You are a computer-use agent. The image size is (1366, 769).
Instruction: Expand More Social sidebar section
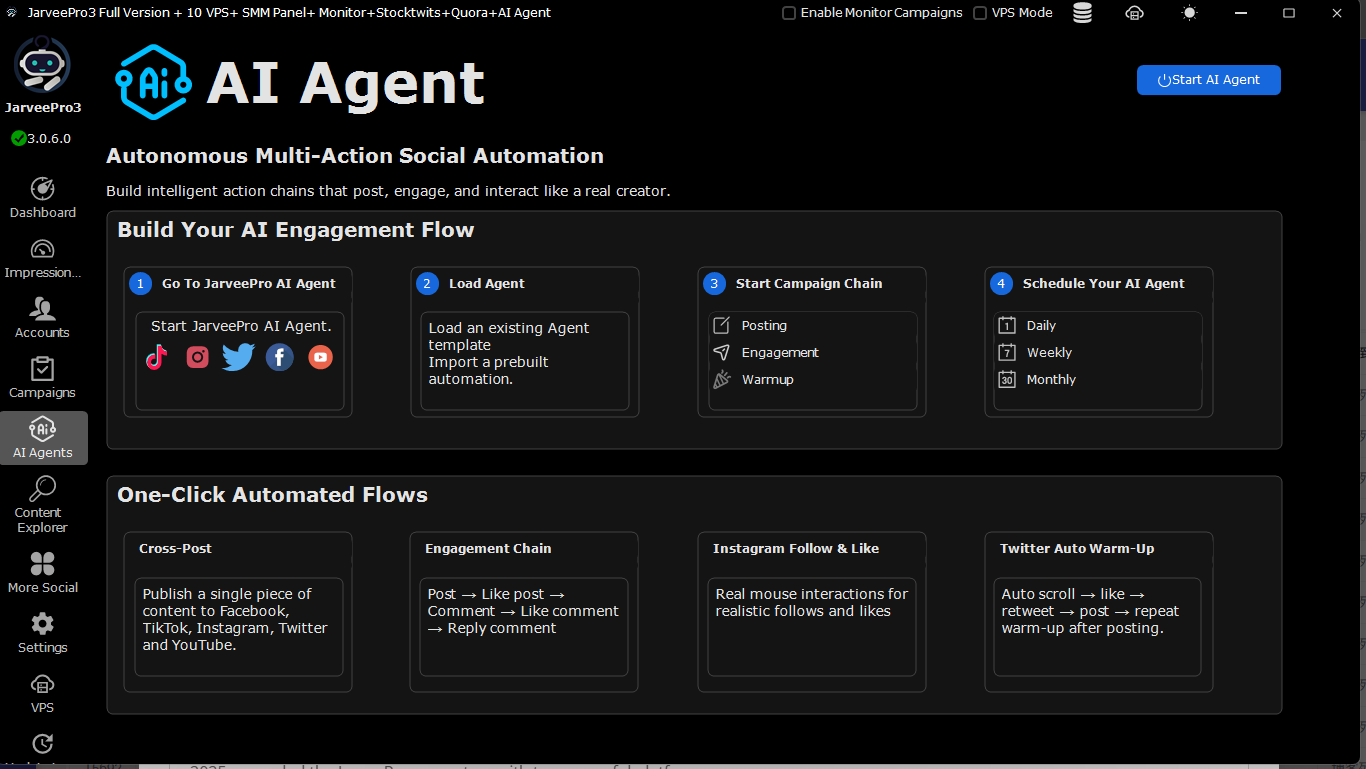pyautogui.click(x=43, y=573)
